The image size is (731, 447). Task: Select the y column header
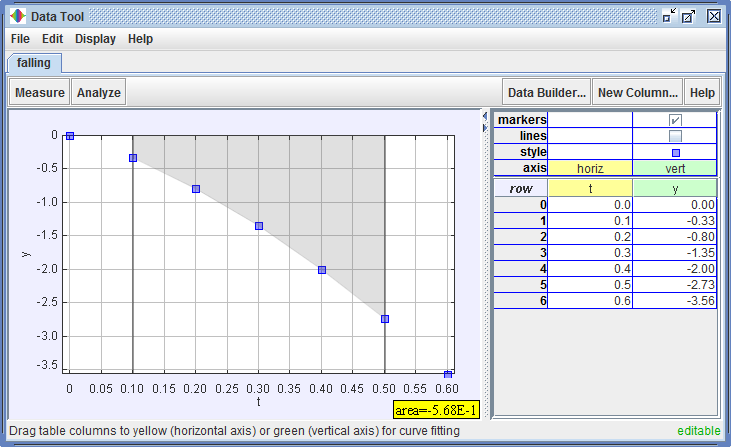675,188
